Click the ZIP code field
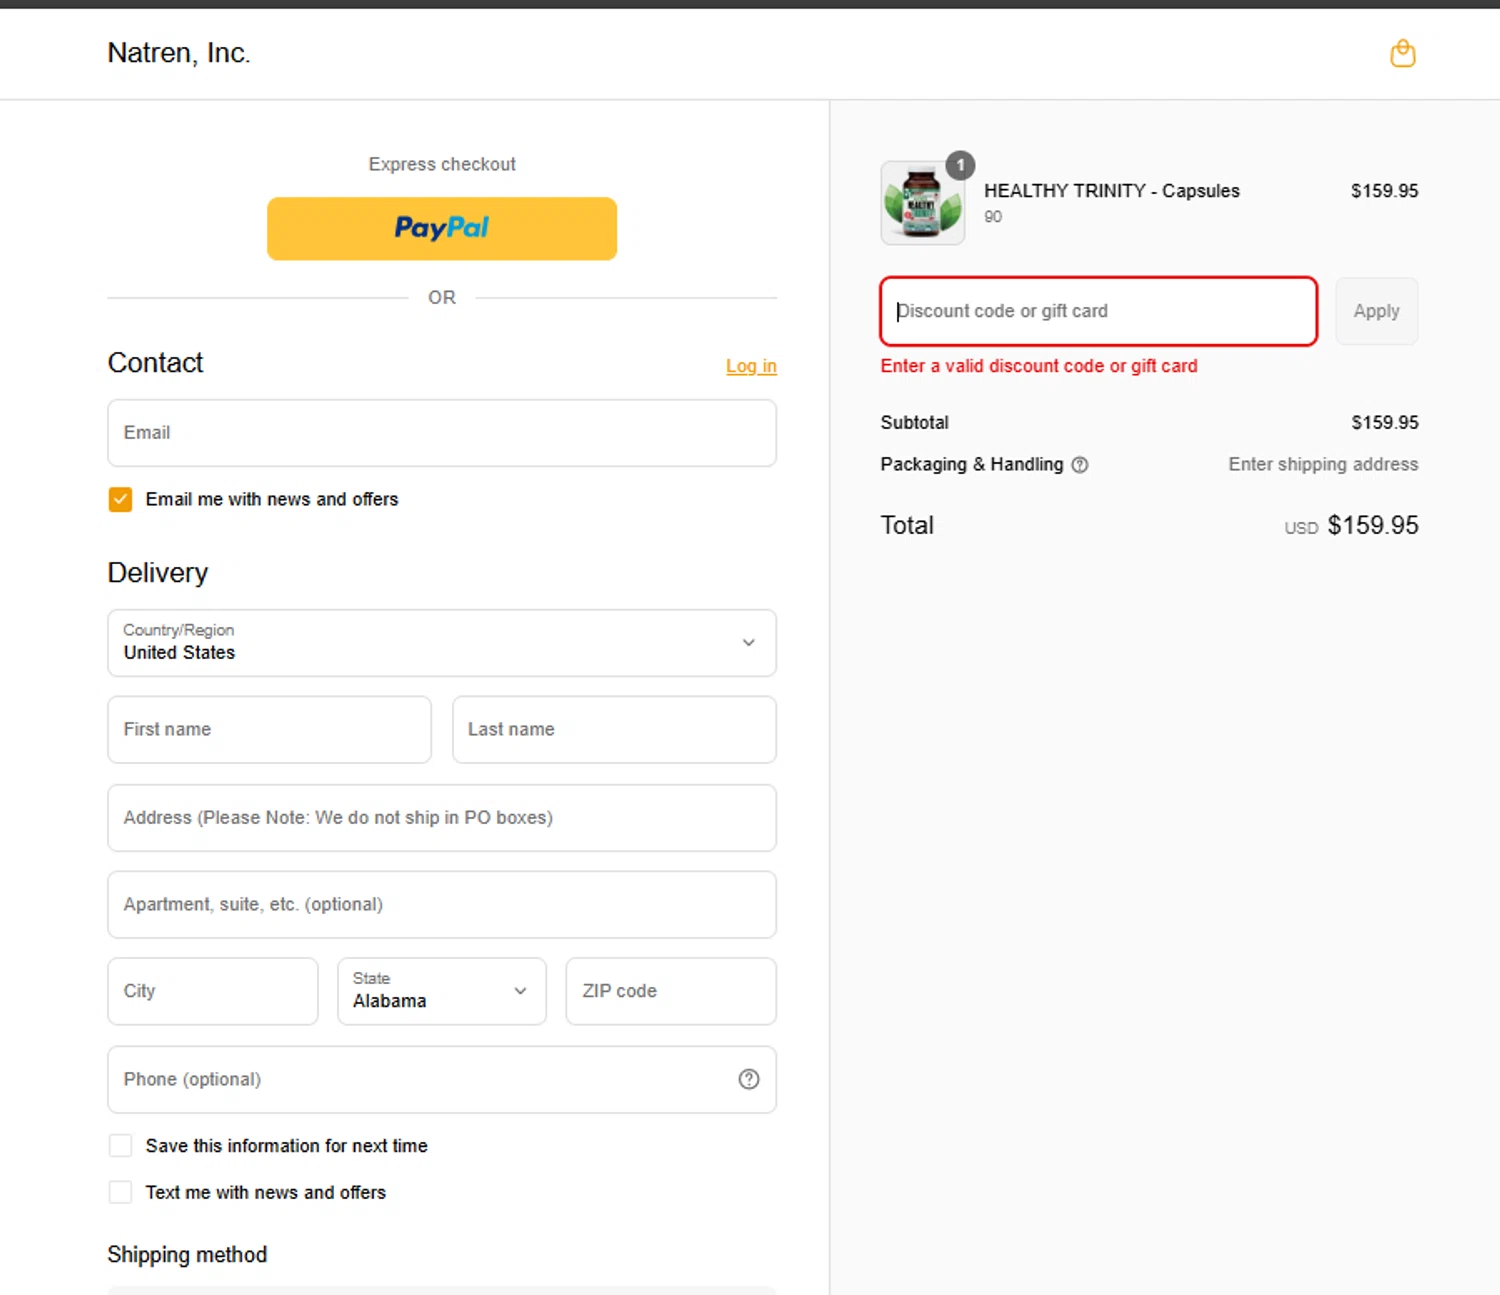This screenshot has width=1500, height=1295. (671, 991)
